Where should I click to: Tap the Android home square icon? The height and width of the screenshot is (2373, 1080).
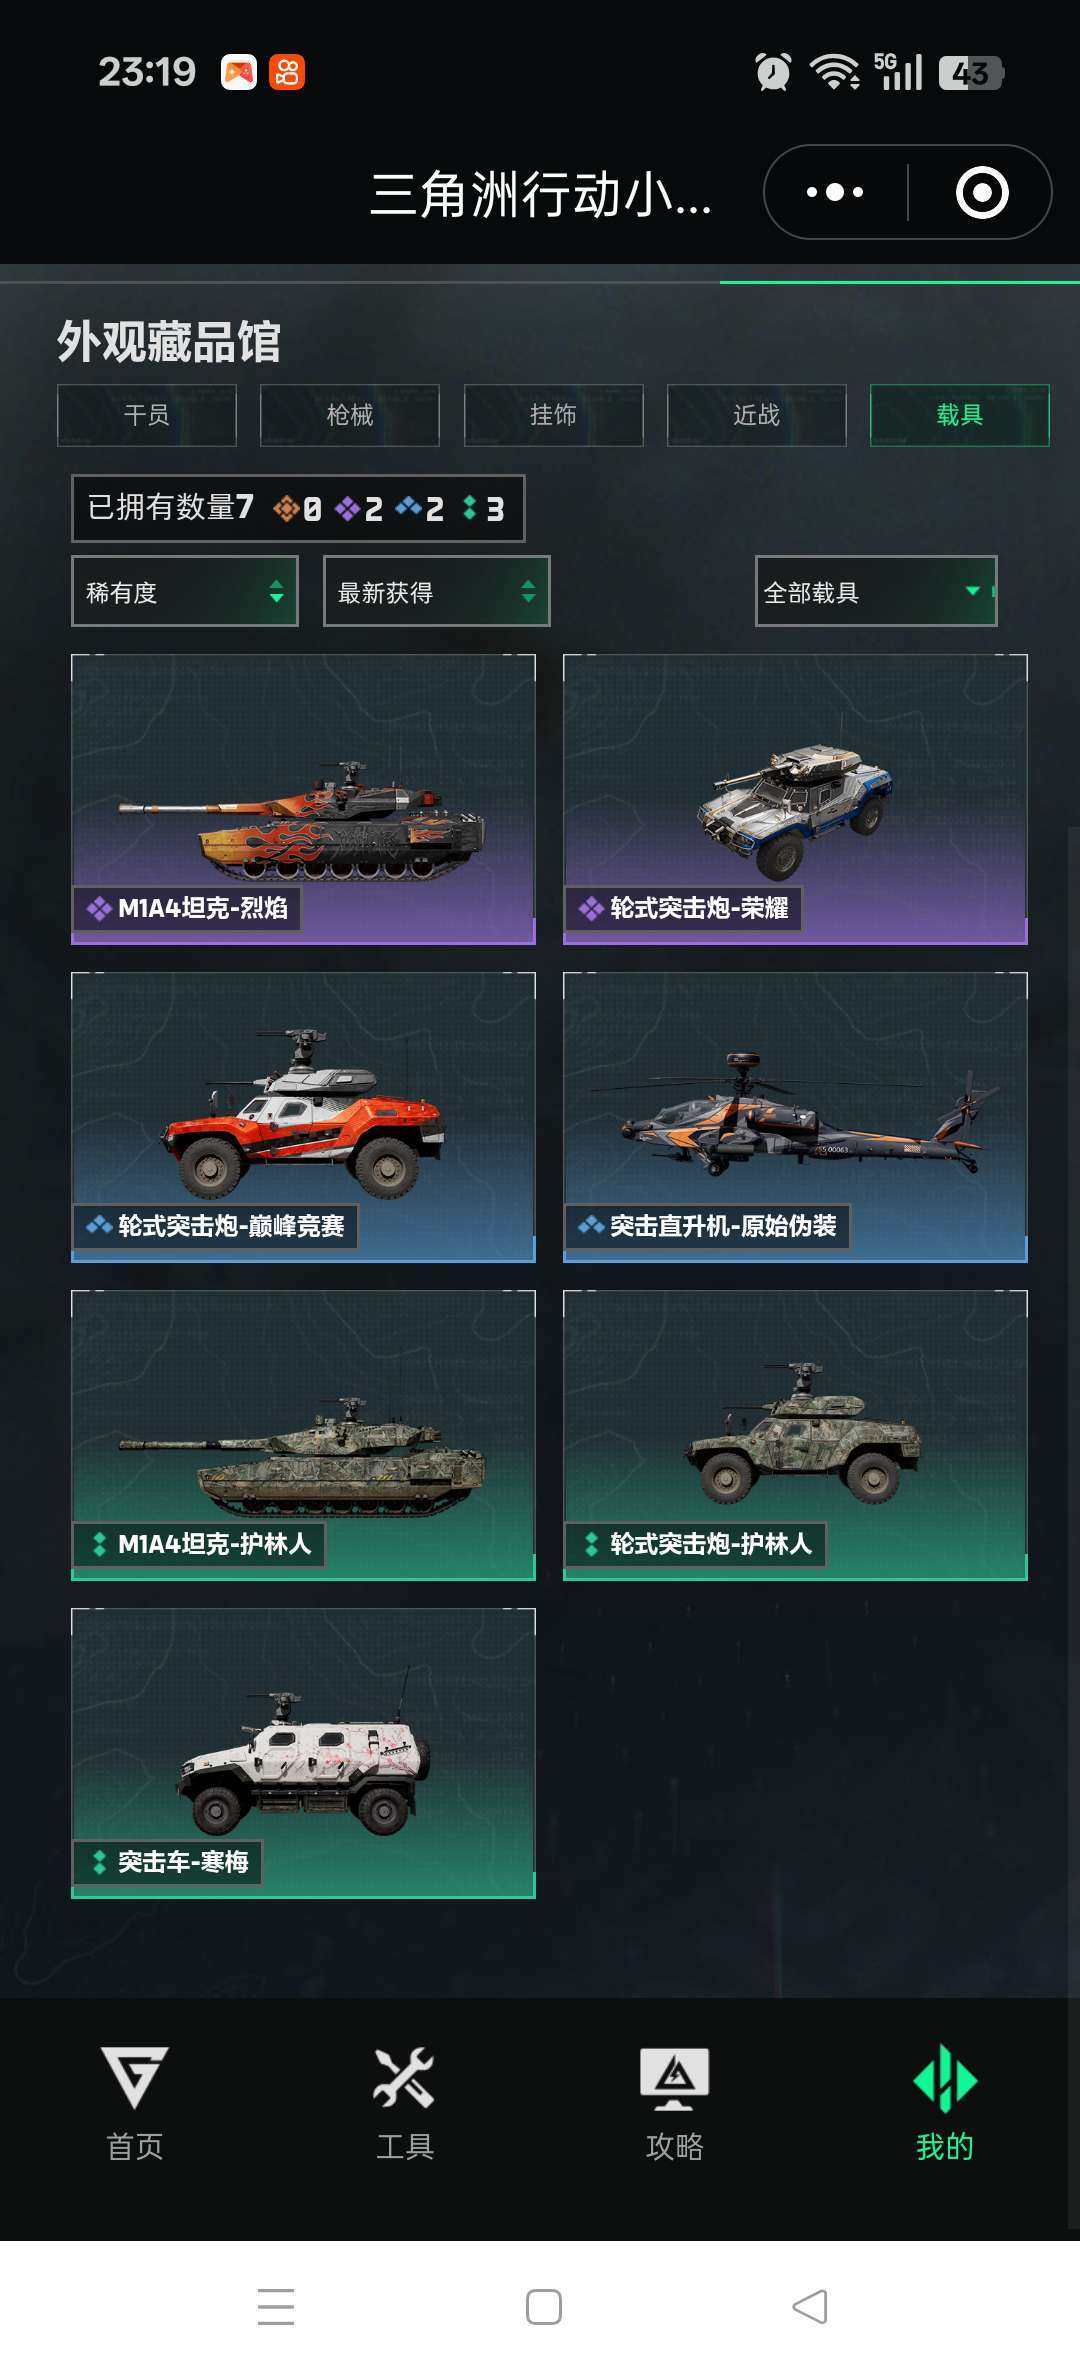click(544, 2307)
